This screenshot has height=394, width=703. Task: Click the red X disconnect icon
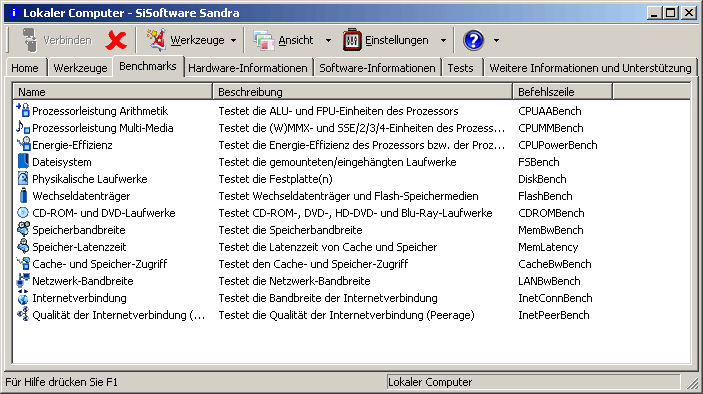tap(116, 40)
